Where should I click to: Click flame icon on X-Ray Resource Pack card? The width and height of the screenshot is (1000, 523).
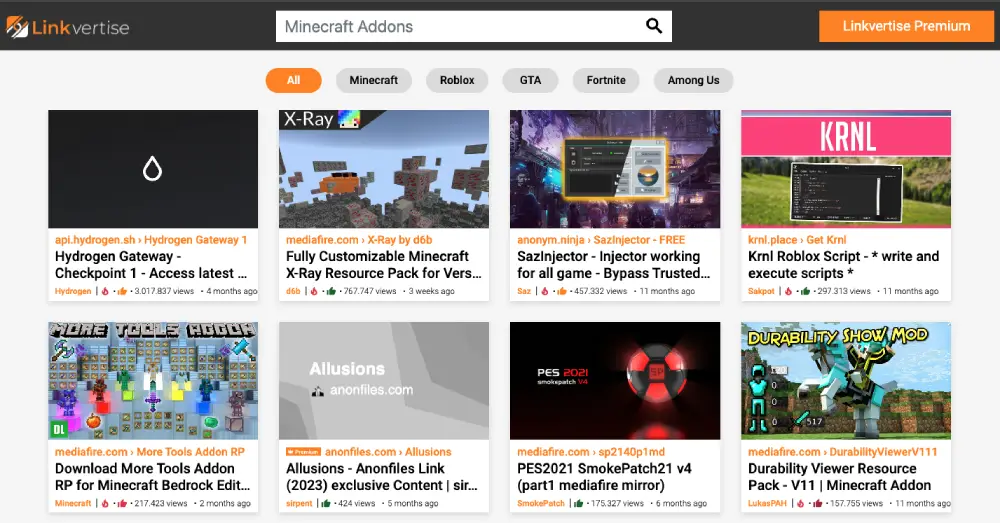(314, 291)
